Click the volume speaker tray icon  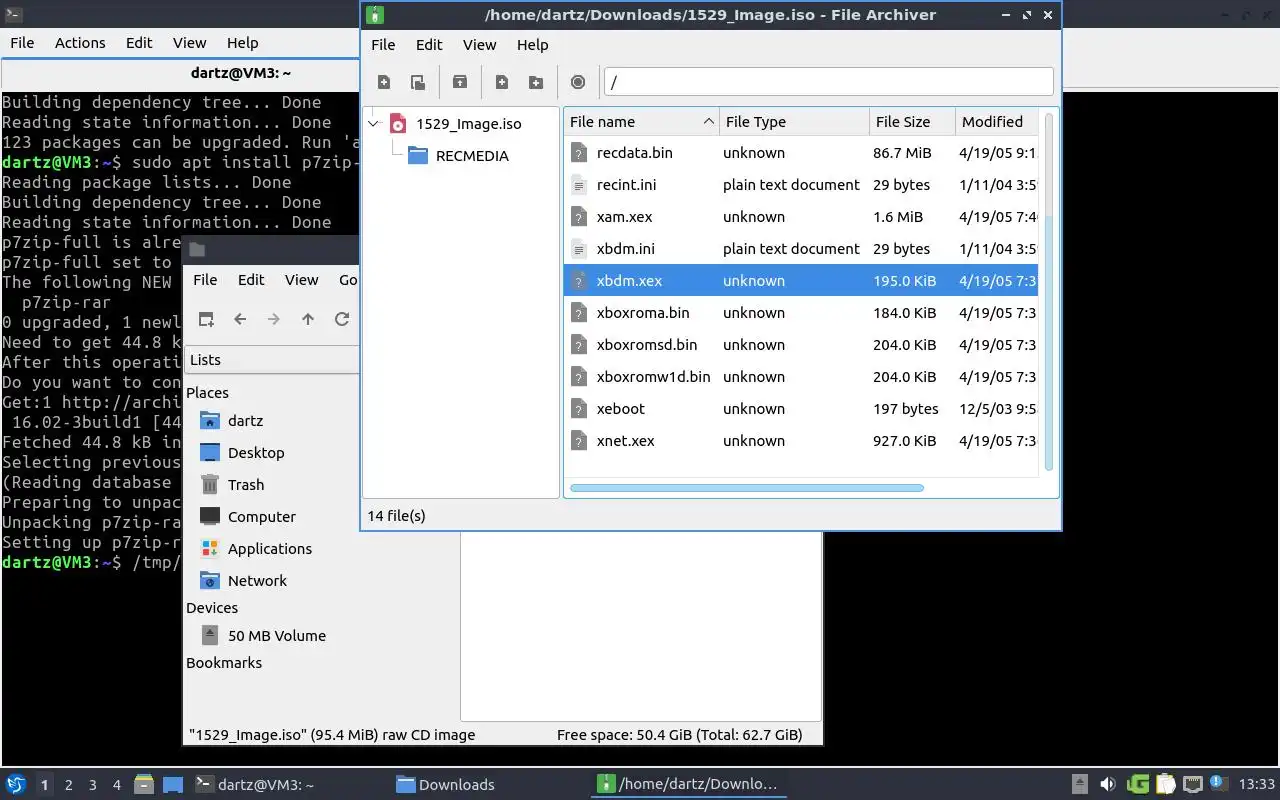click(1108, 785)
